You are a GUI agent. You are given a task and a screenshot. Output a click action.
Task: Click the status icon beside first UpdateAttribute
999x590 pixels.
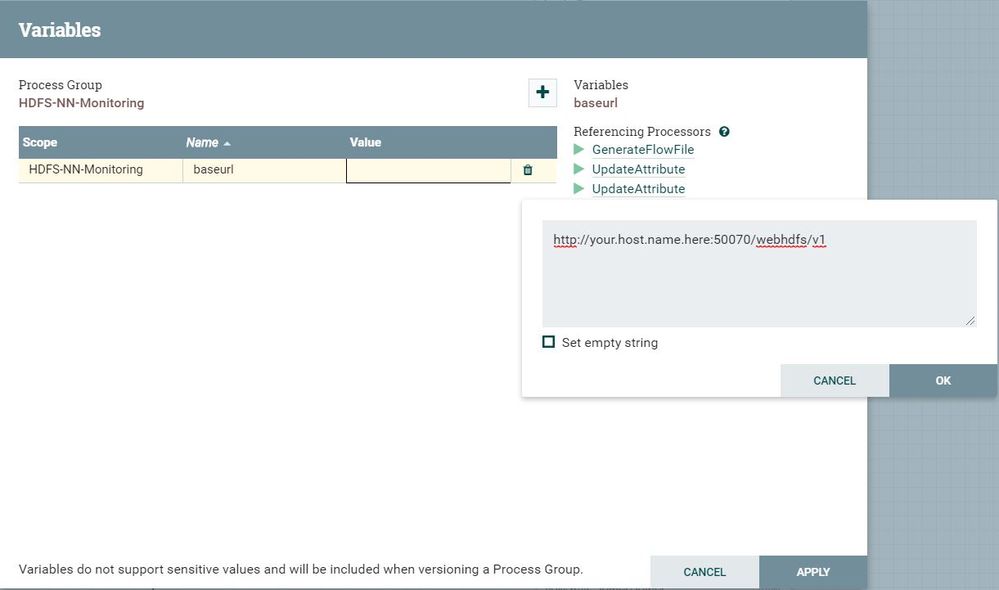pos(579,169)
